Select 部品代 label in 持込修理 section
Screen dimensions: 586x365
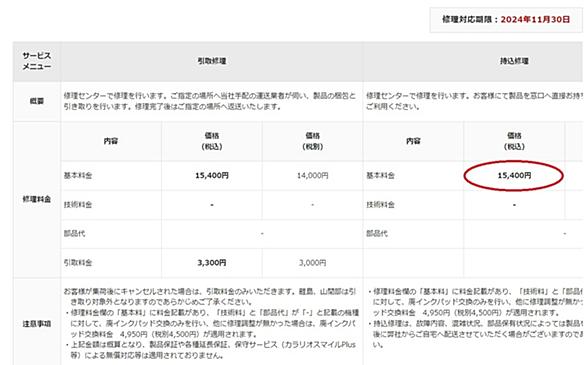377,233
